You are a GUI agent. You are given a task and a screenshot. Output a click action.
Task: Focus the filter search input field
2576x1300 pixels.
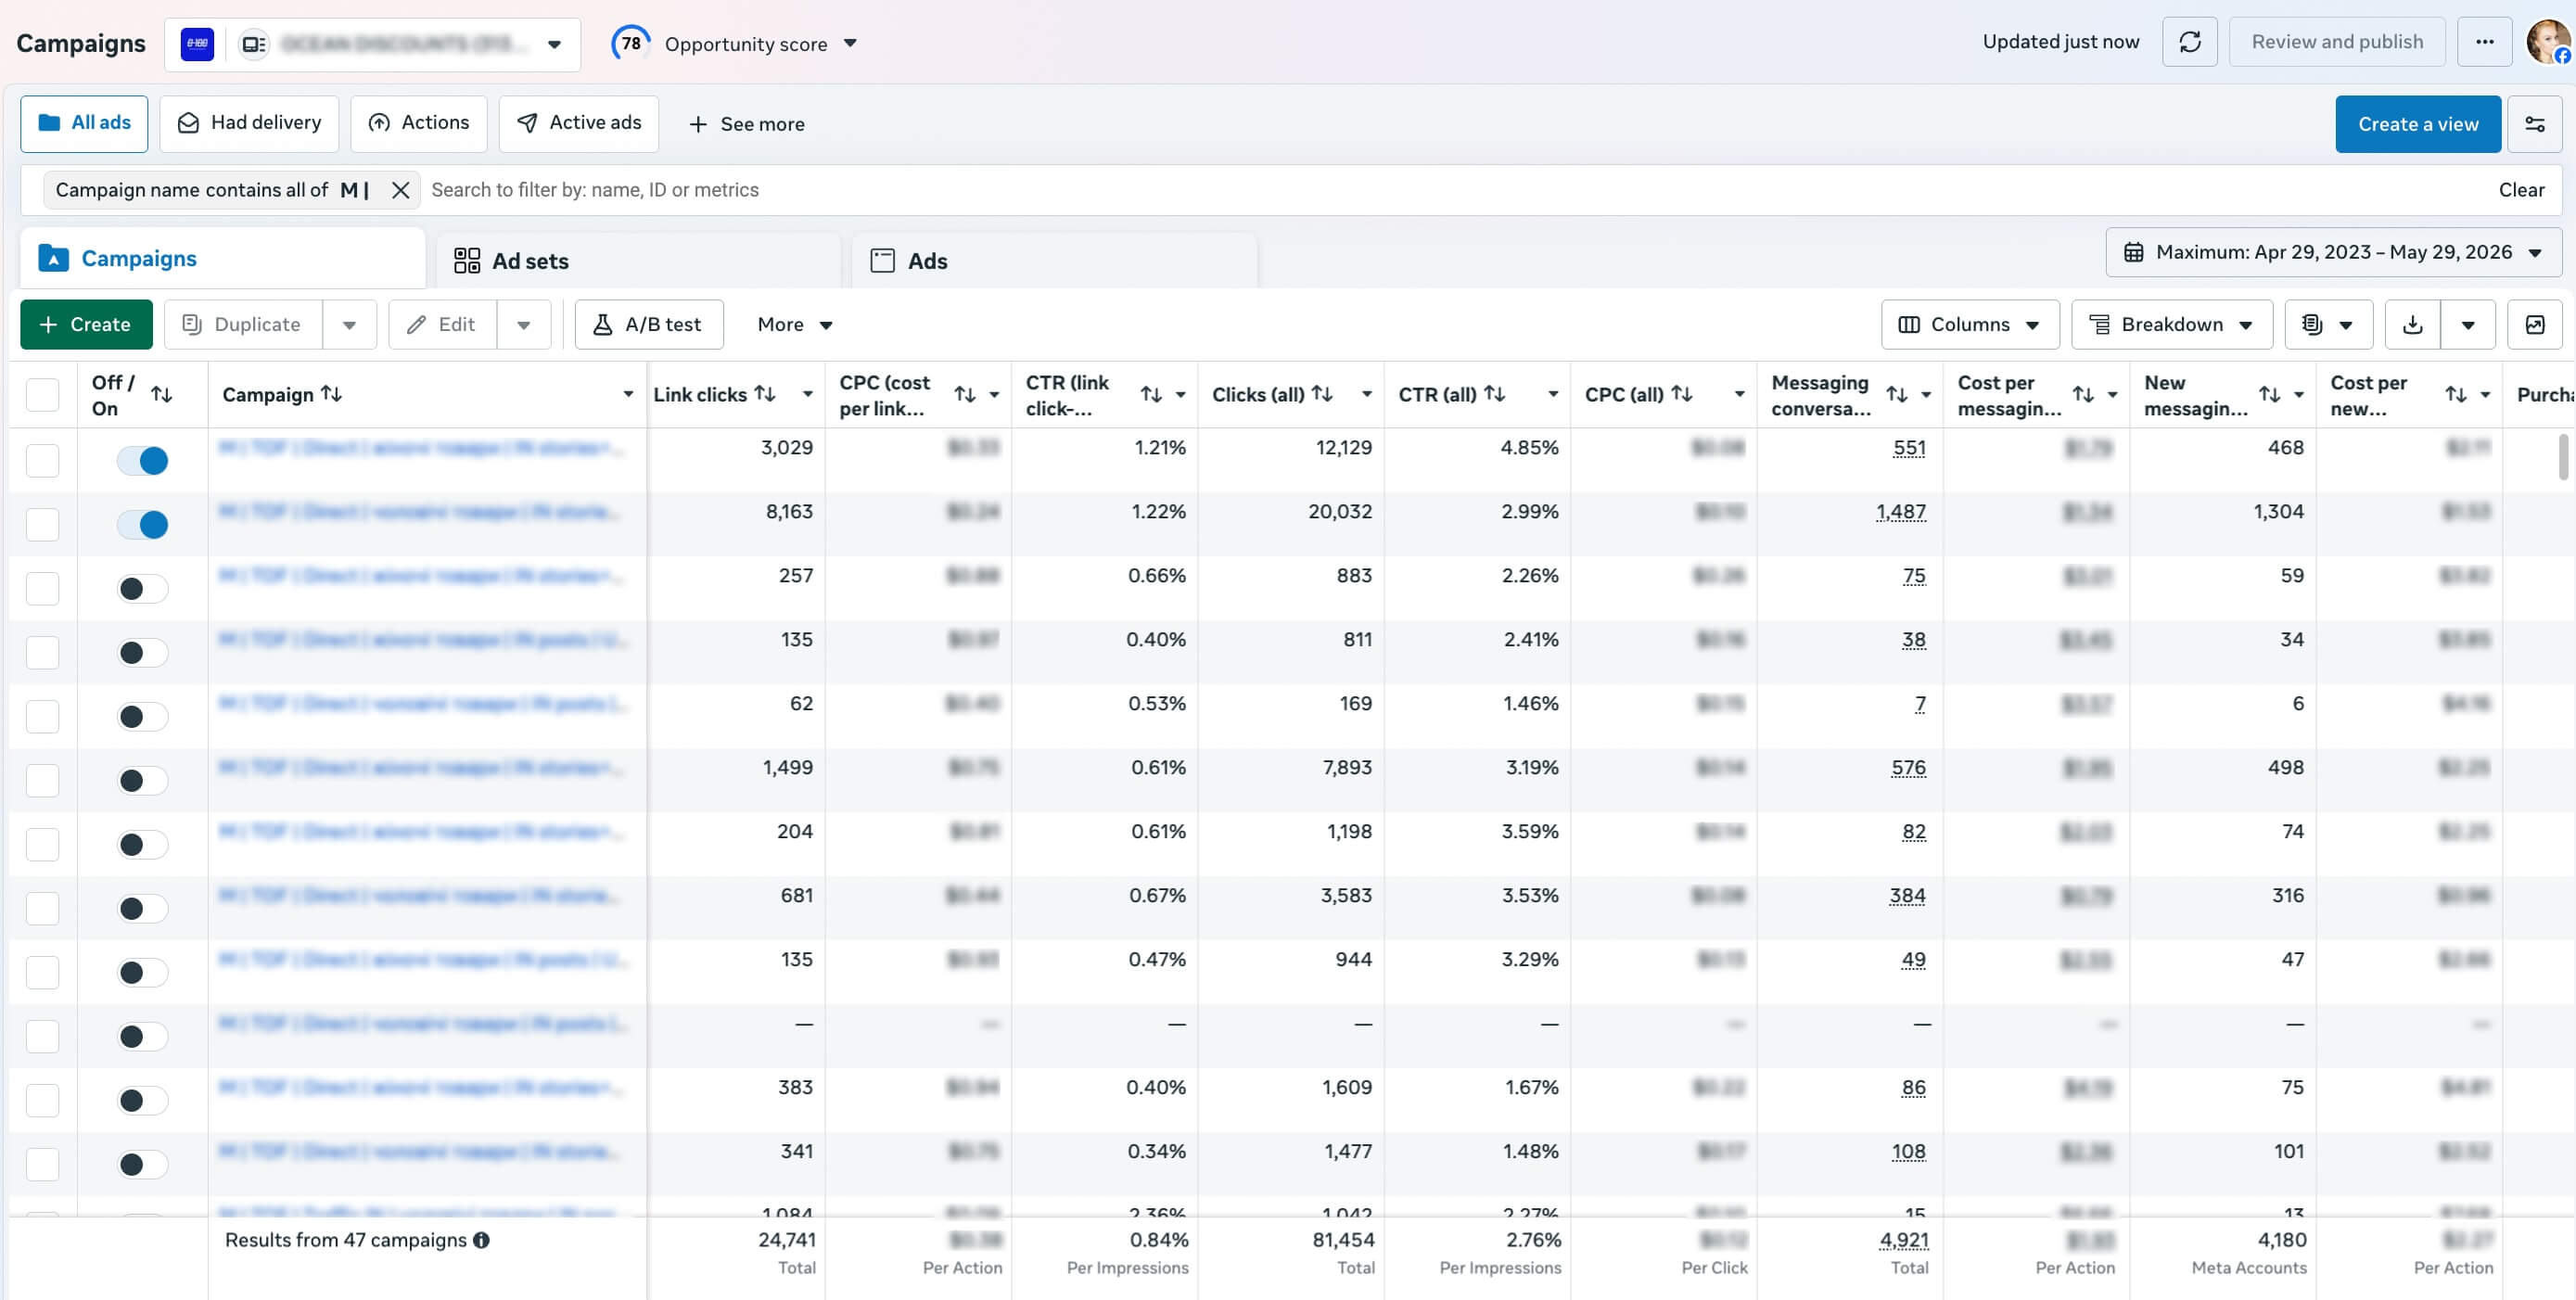[1455, 190]
